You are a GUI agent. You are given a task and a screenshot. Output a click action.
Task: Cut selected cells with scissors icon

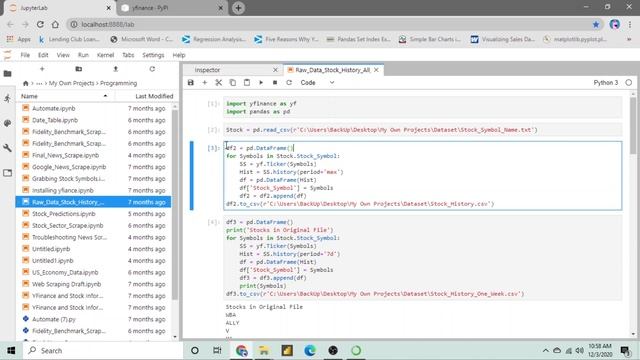219,82
